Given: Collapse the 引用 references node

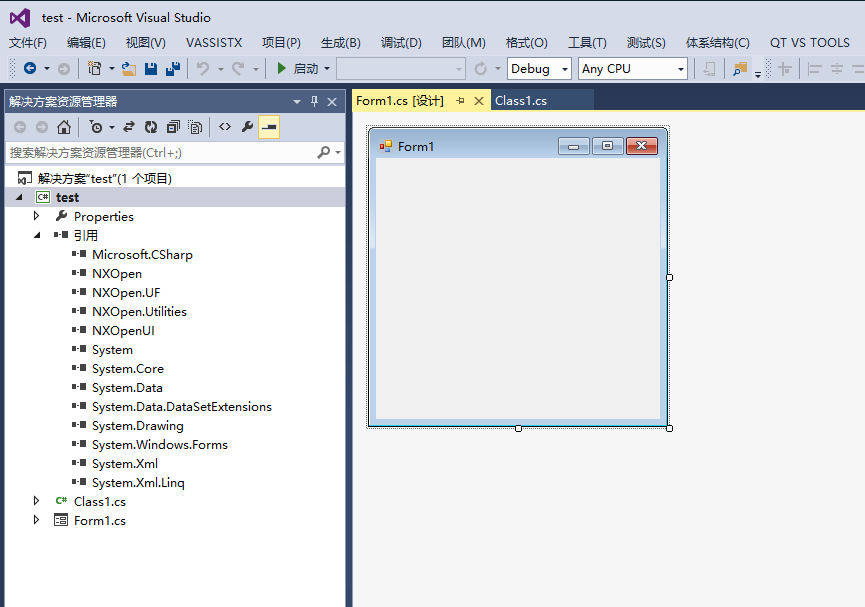Looking at the screenshot, I should pos(37,235).
